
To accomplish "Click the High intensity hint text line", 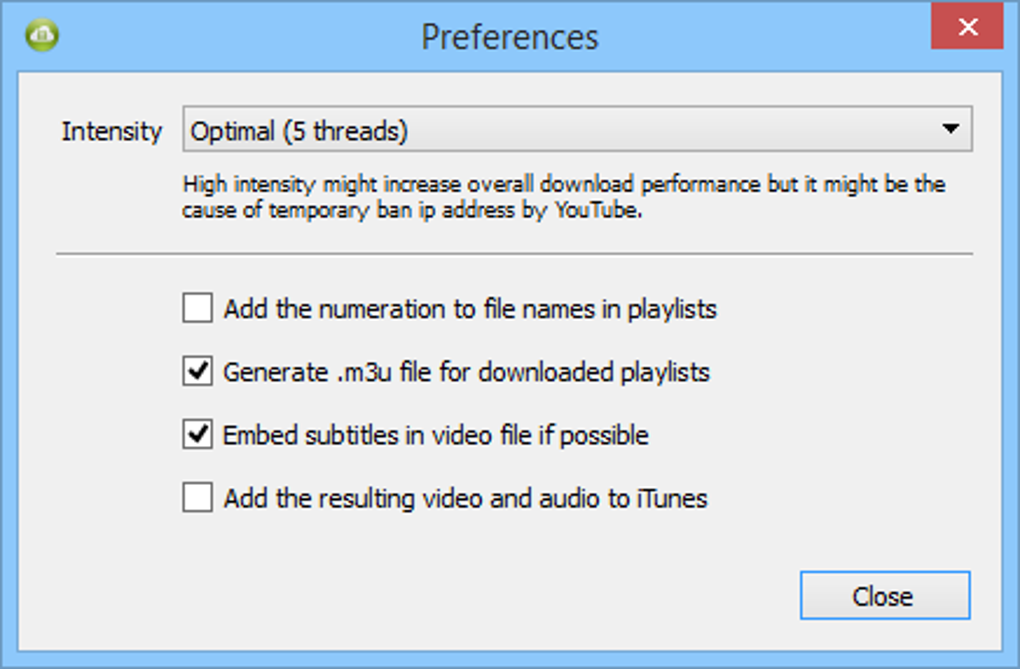I will coord(563,185).
